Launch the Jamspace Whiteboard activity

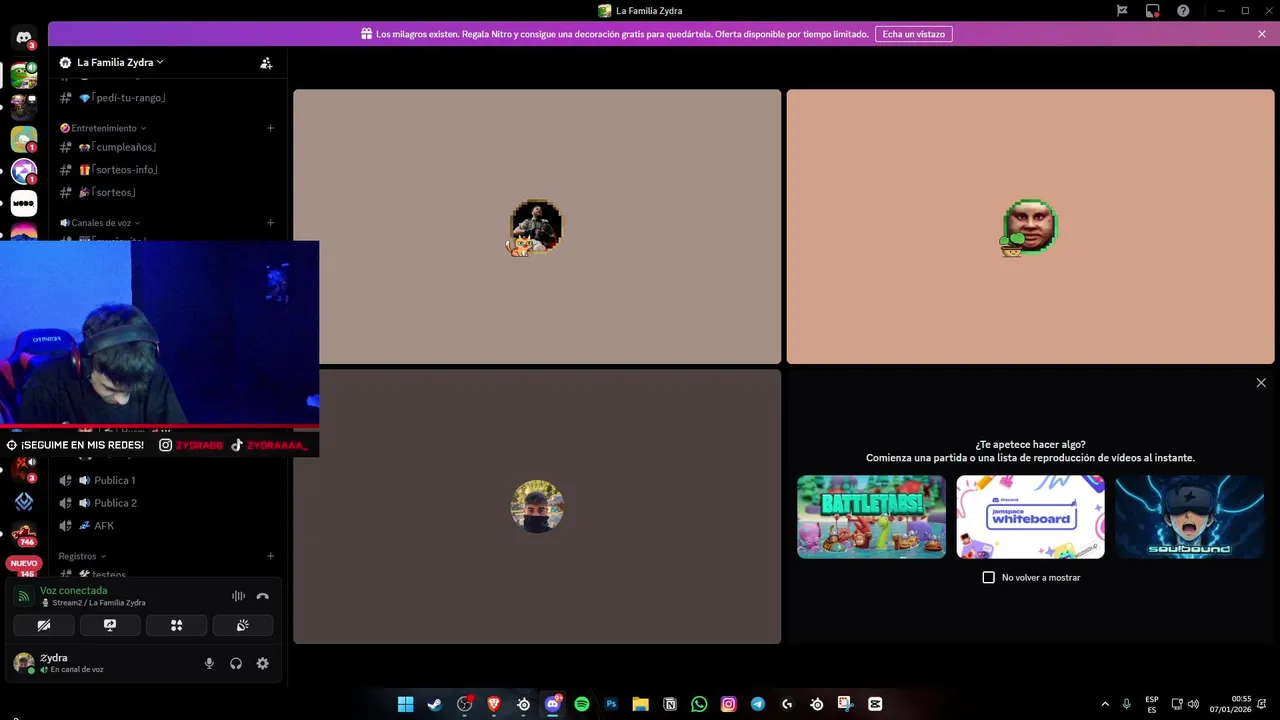(1030, 517)
